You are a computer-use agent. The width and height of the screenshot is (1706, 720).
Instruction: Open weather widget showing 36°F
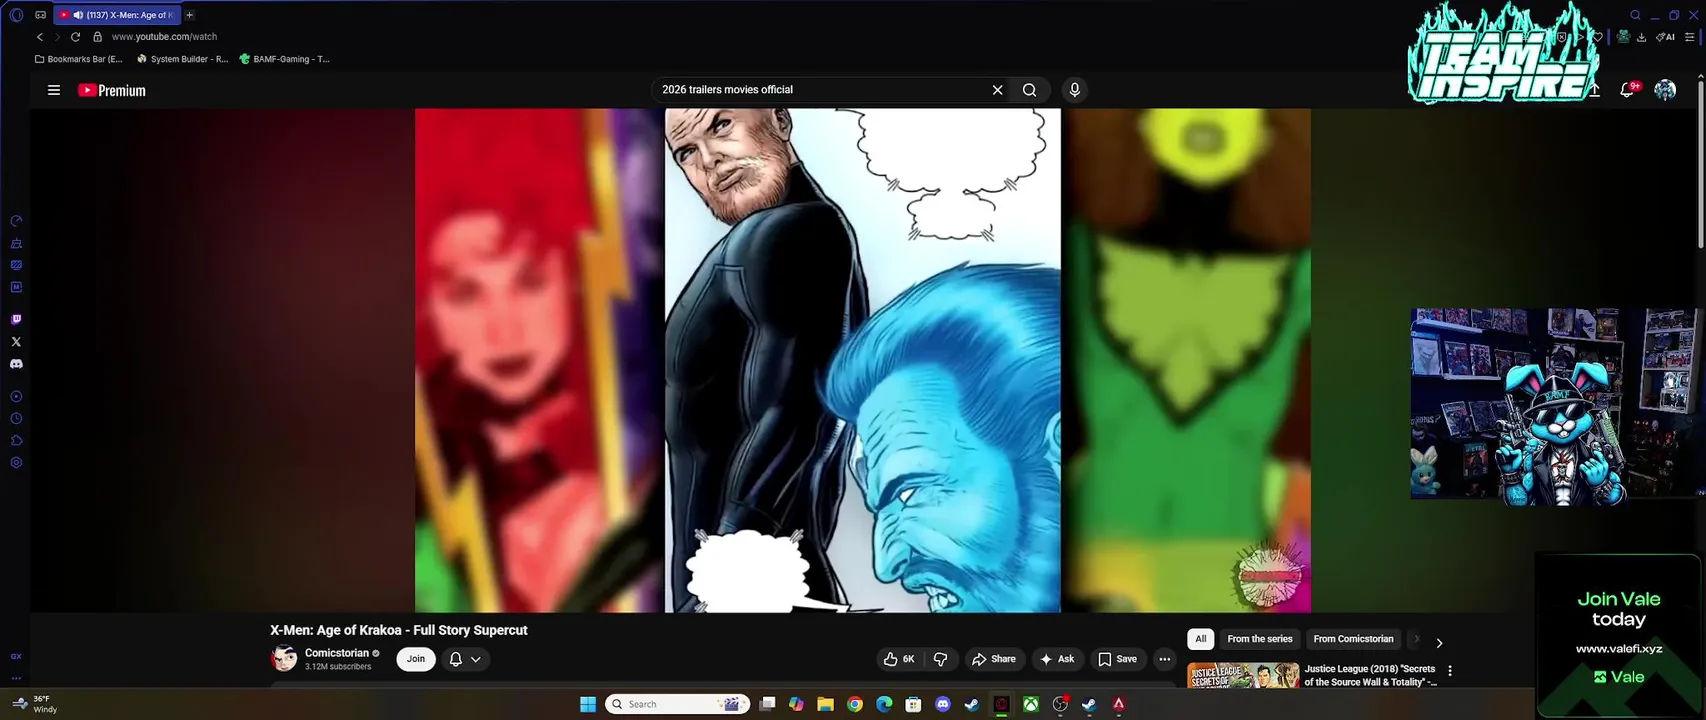point(35,704)
